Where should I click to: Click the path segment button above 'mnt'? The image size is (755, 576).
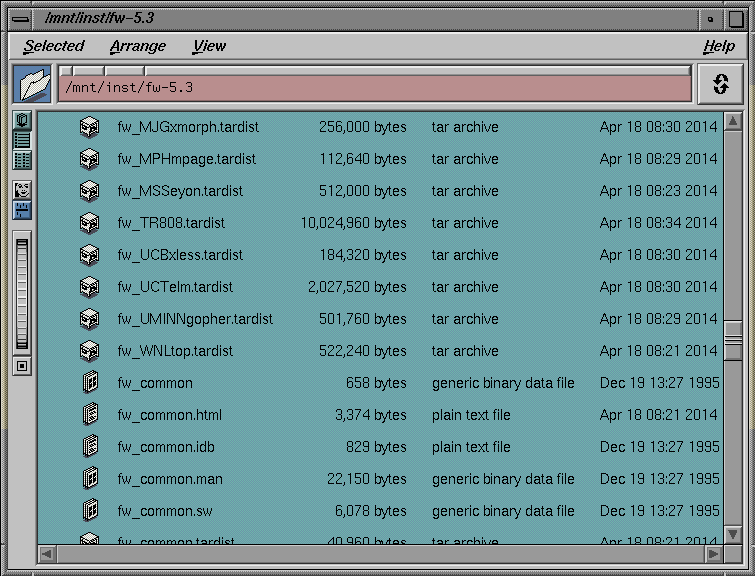[88, 71]
